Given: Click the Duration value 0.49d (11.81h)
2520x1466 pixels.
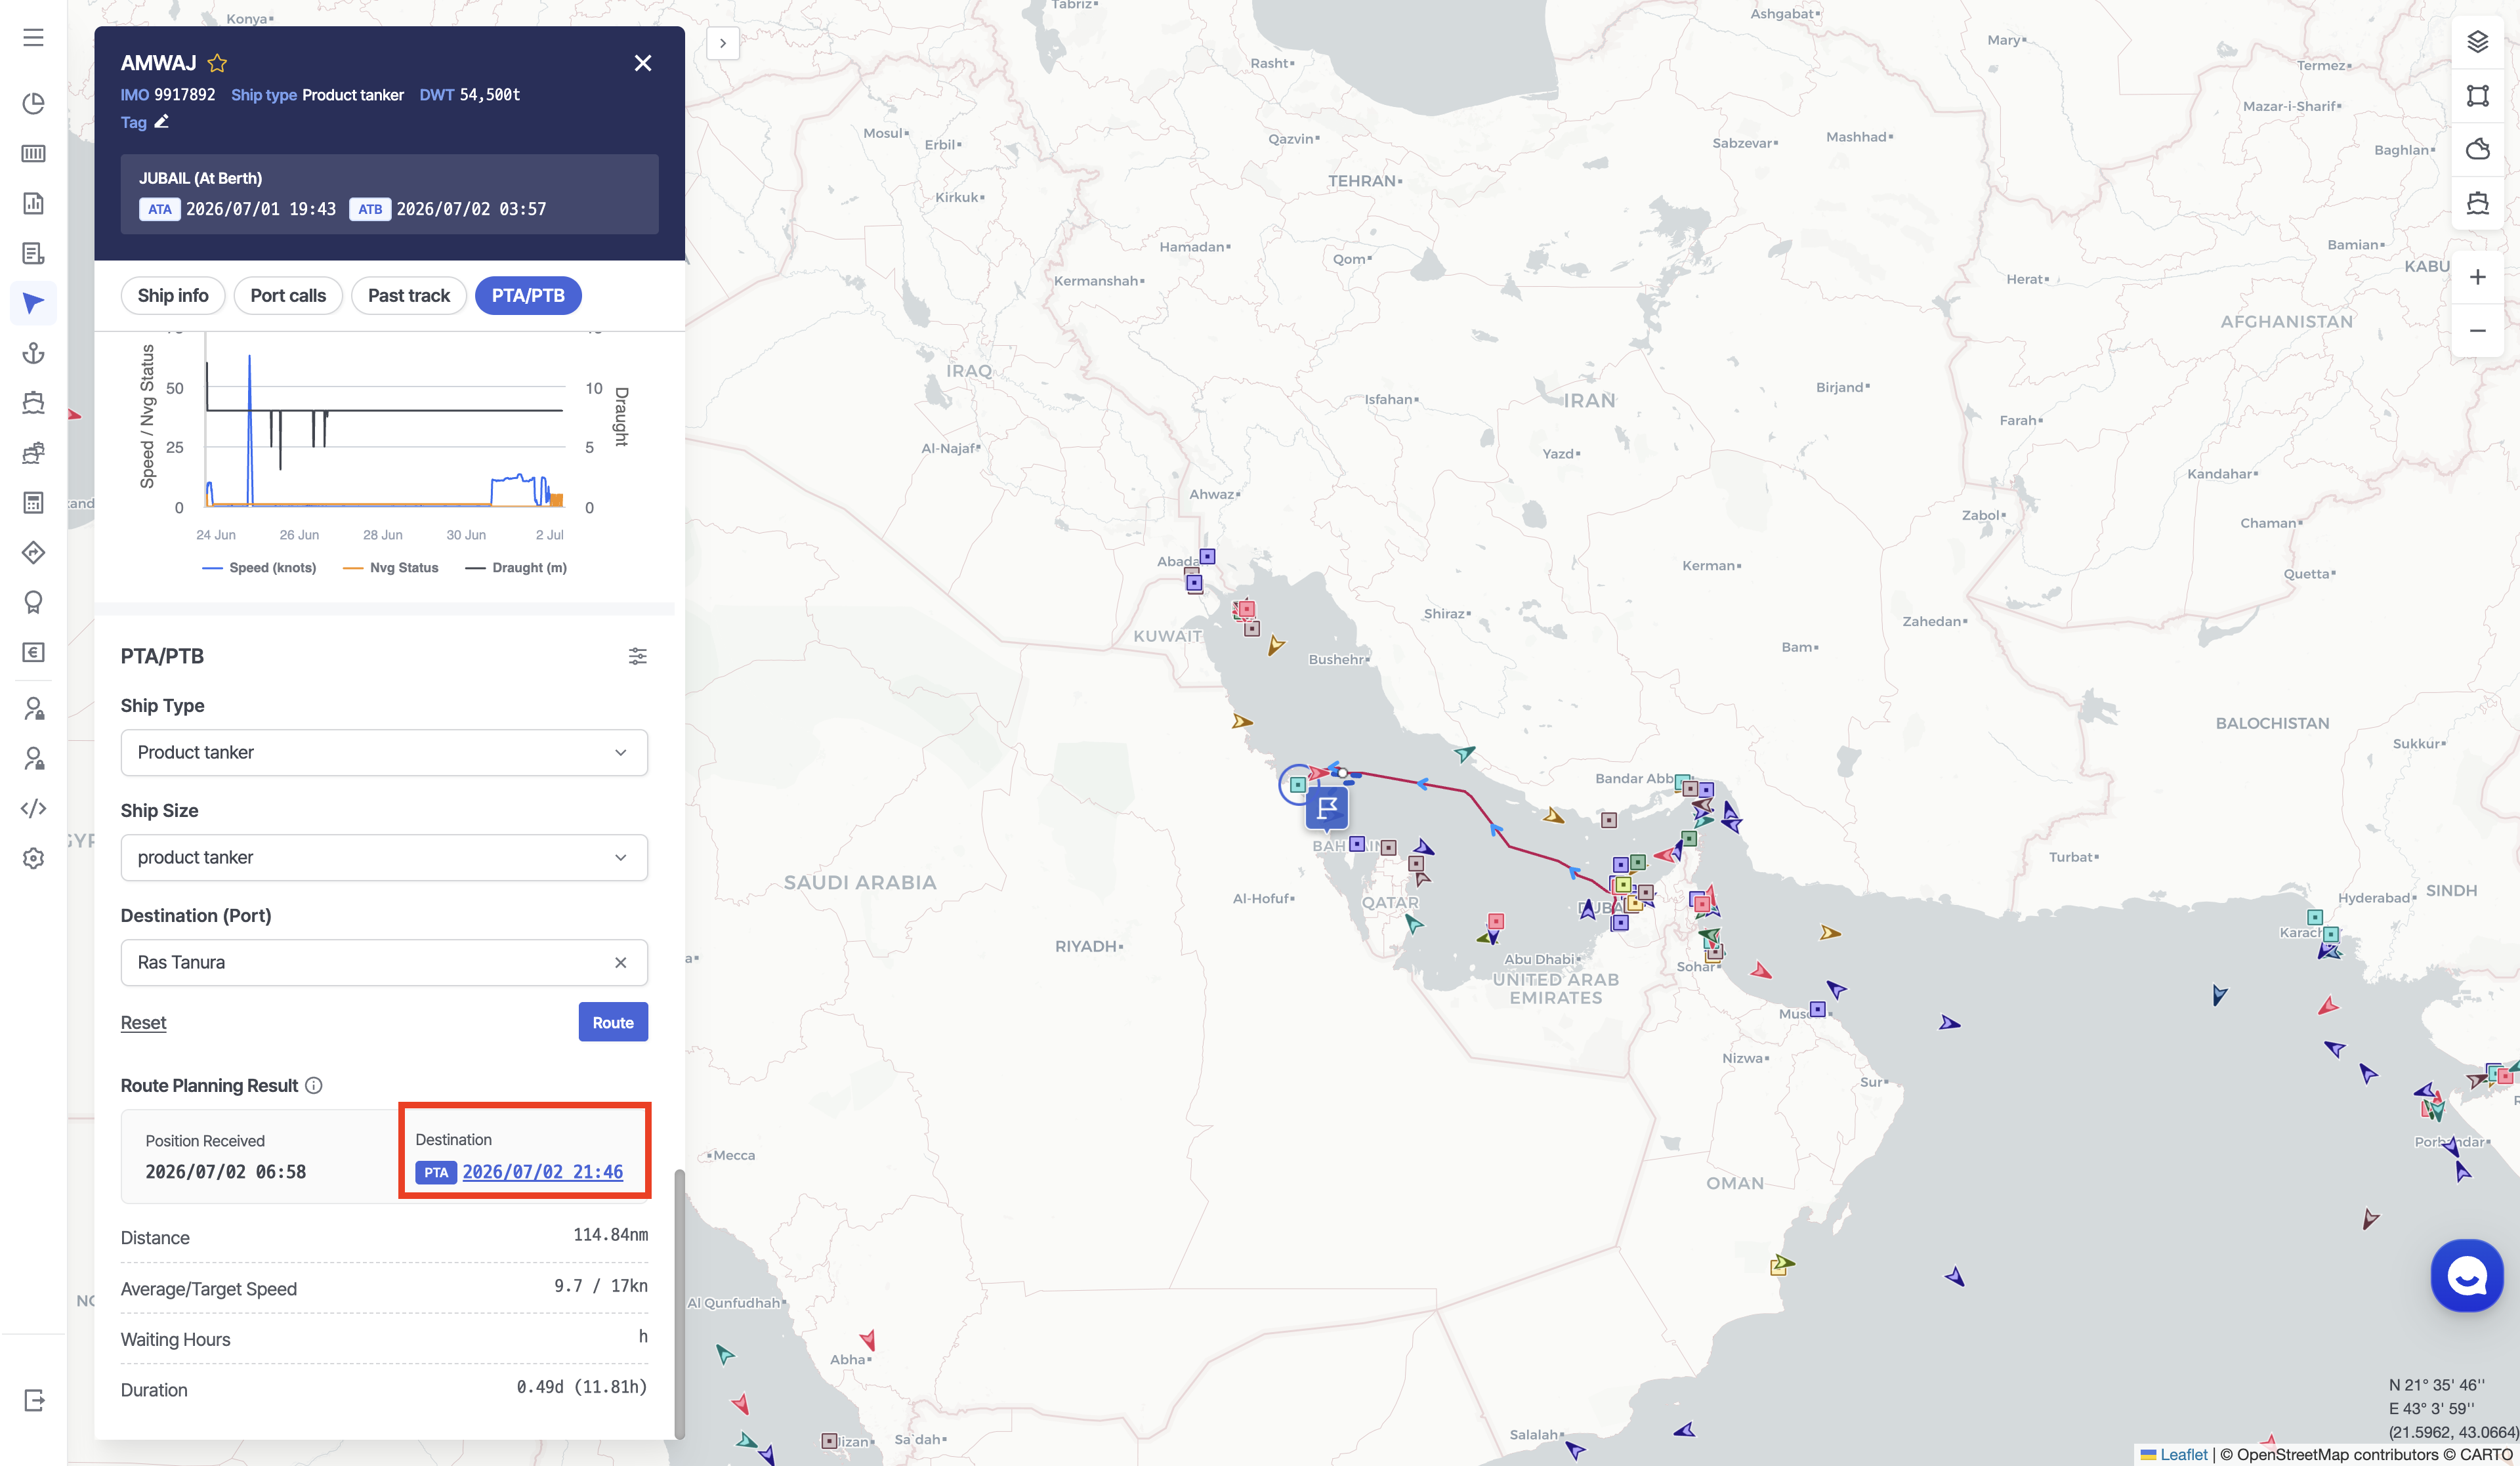Looking at the screenshot, I should [x=582, y=1387].
